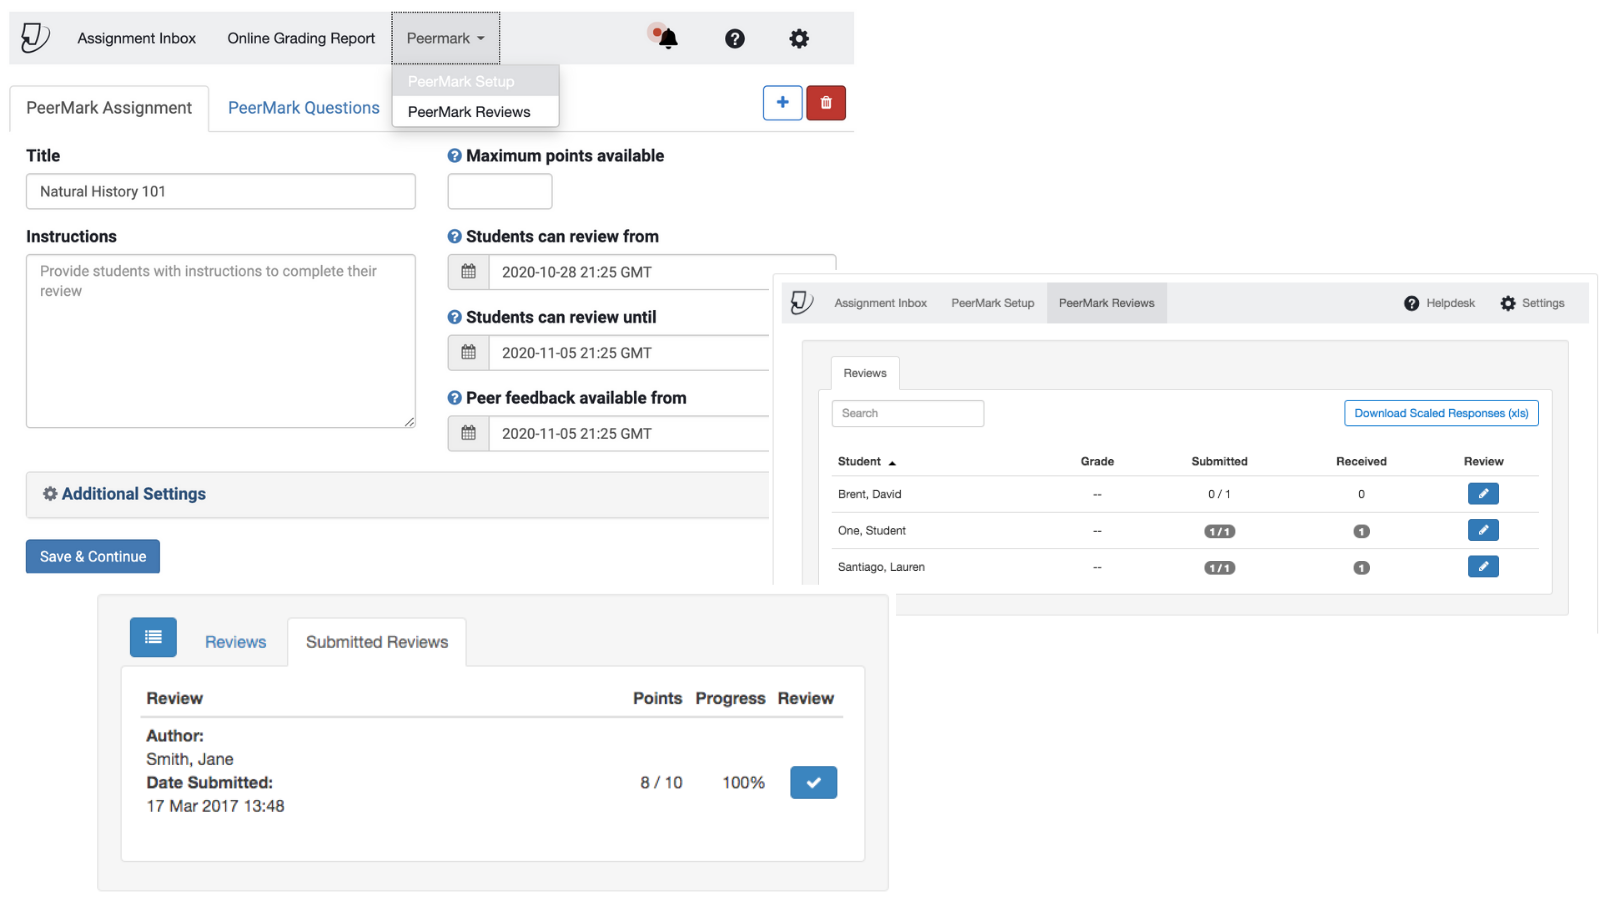The height and width of the screenshot is (900, 1600).
Task: Select PeerMark Reviews in the Reviews window navbar
Action: tap(1107, 303)
